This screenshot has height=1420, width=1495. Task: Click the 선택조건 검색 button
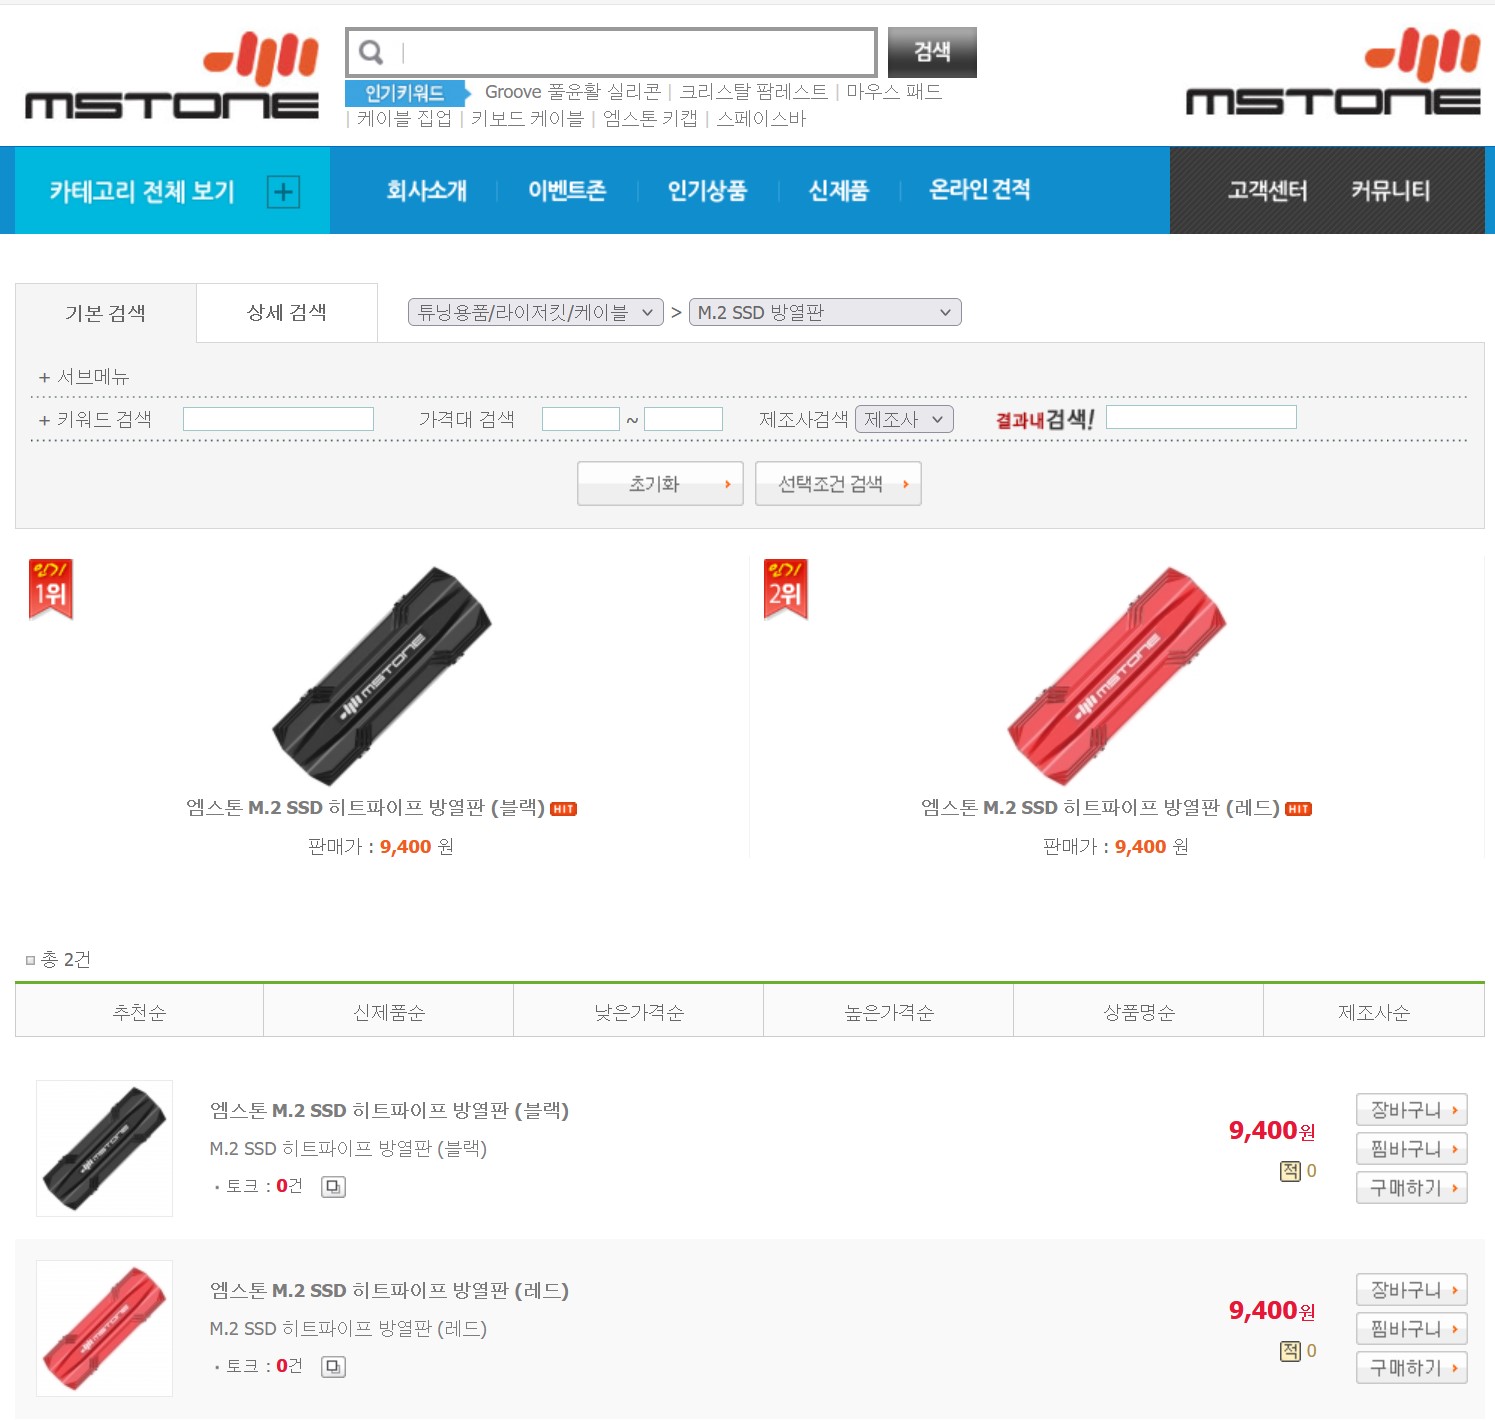pyautogui.click(x=838, y=484)
